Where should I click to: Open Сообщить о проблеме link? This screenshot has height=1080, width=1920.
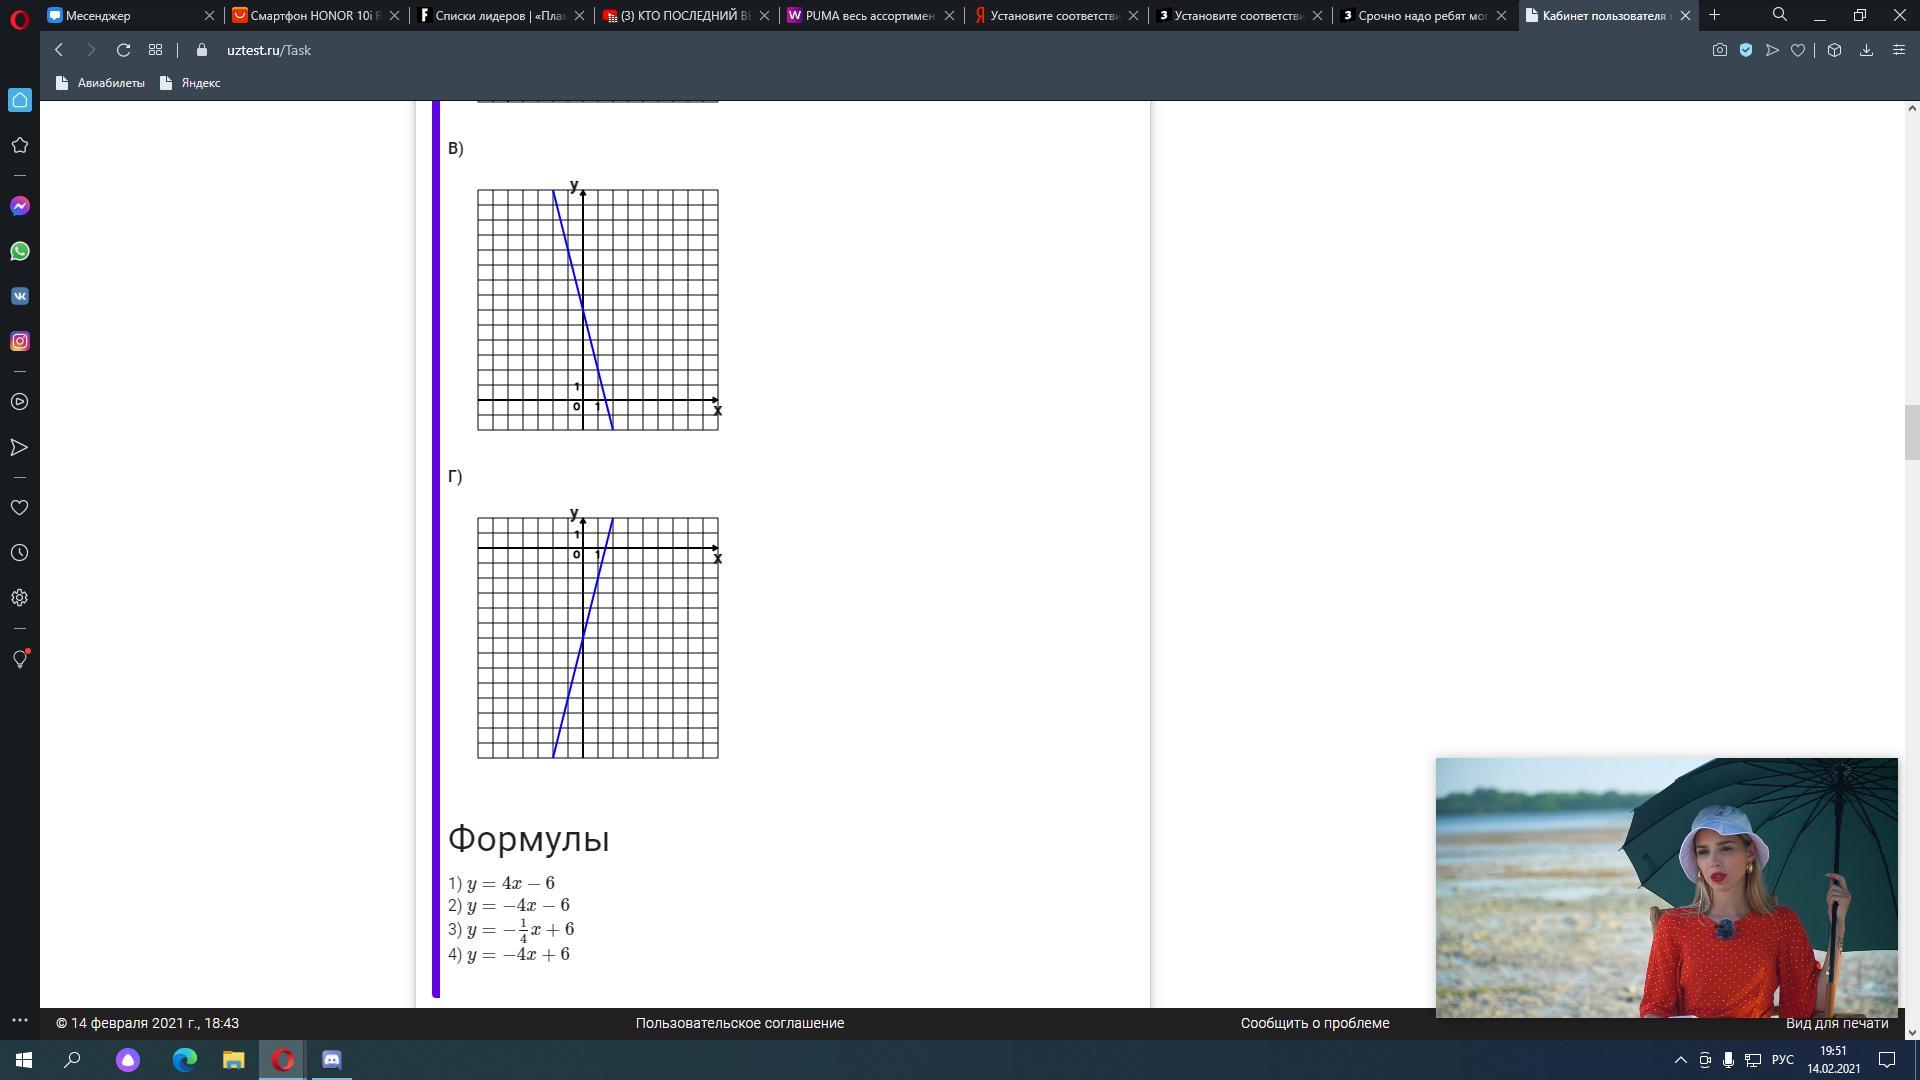[1315, 1023]
